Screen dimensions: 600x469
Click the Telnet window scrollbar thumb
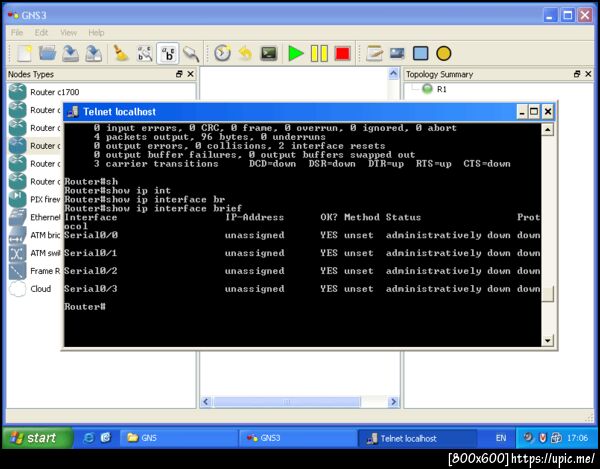click(548, 294)
